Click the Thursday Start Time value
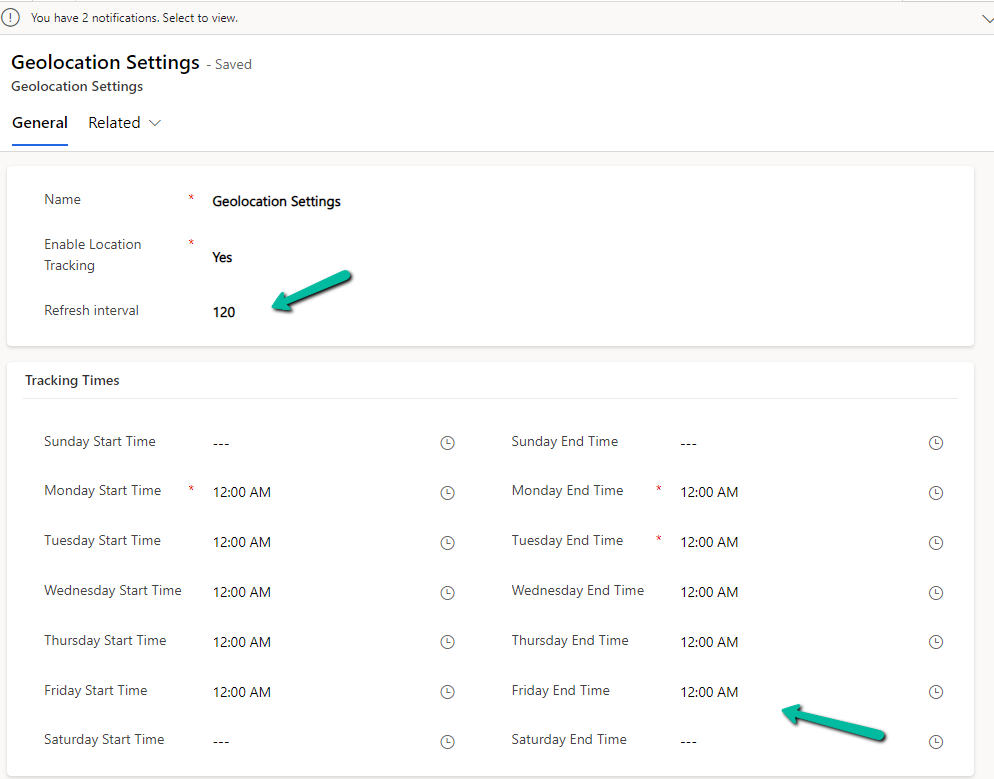Image resolution: width=994 pixels, height=779 pixels. point(242,642)
